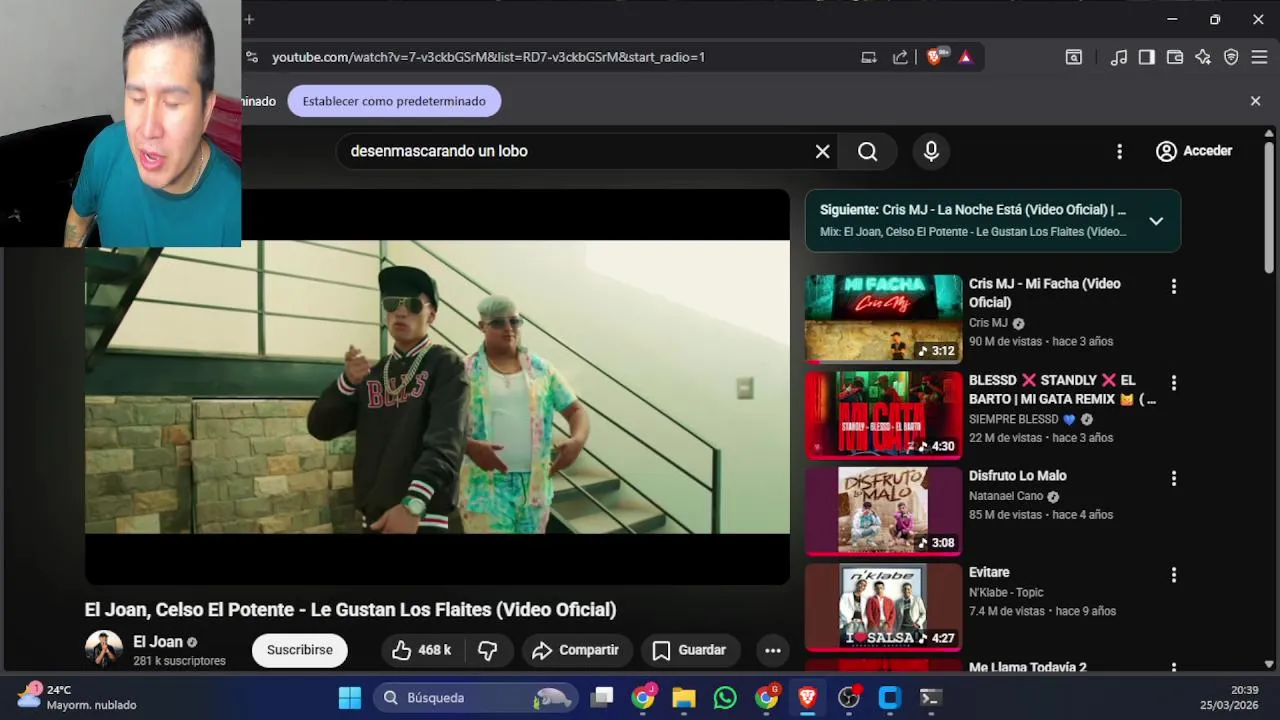The height and width of the screenshot is (720, 1280).
Task: Click the Disfruto Lo Malo title
Action: [x=1017, y=476]
